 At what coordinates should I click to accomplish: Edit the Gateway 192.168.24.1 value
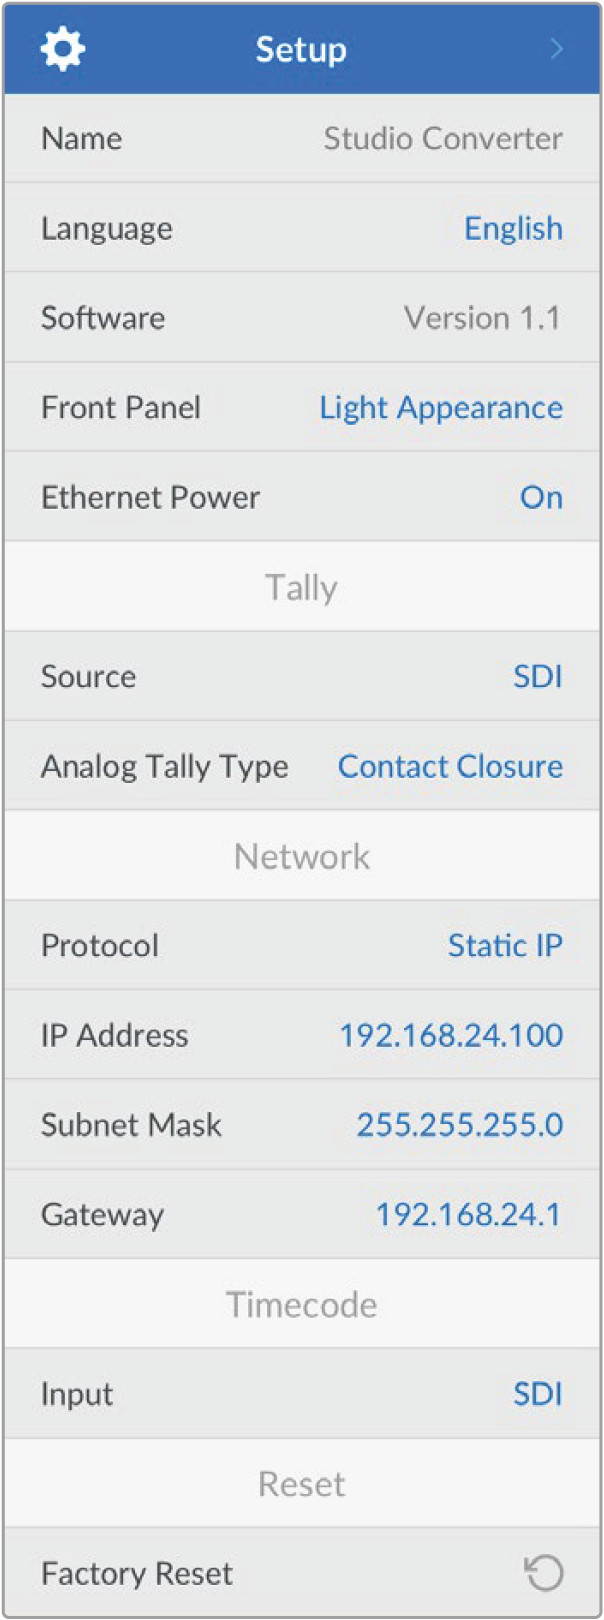(x=468, y=1214)
